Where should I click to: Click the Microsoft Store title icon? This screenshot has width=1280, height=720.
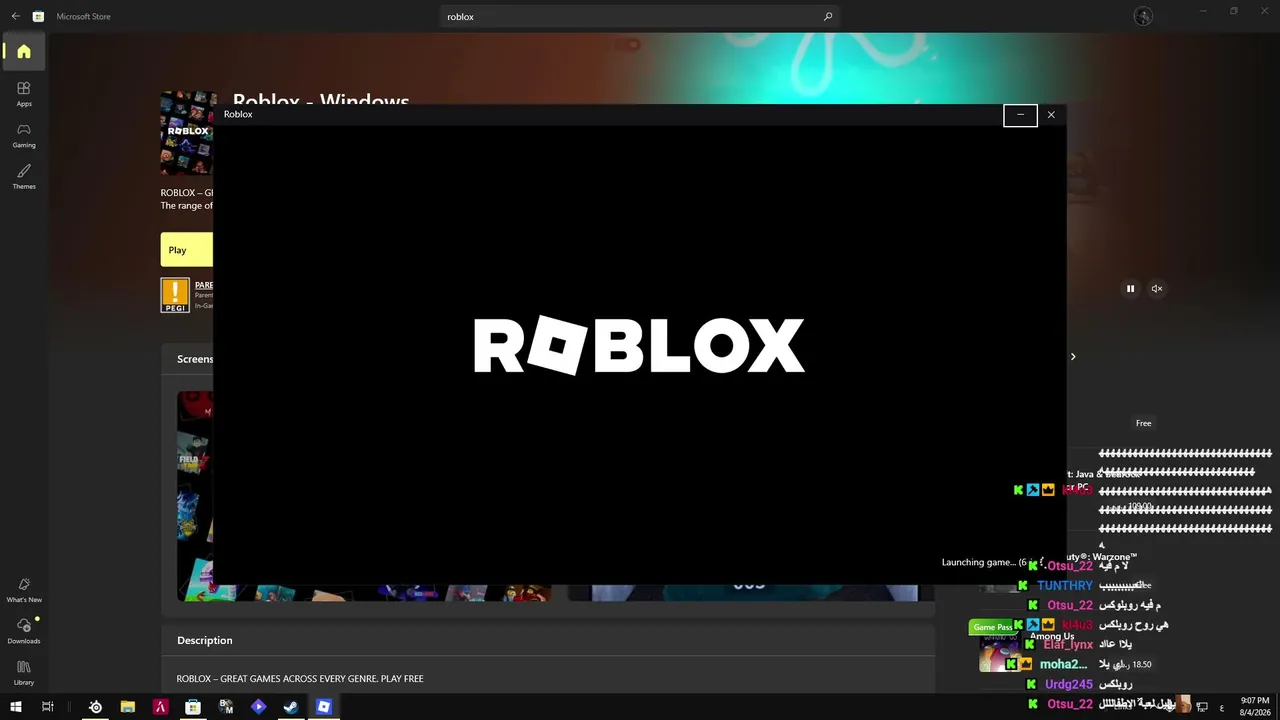click(x=38, y=17)
